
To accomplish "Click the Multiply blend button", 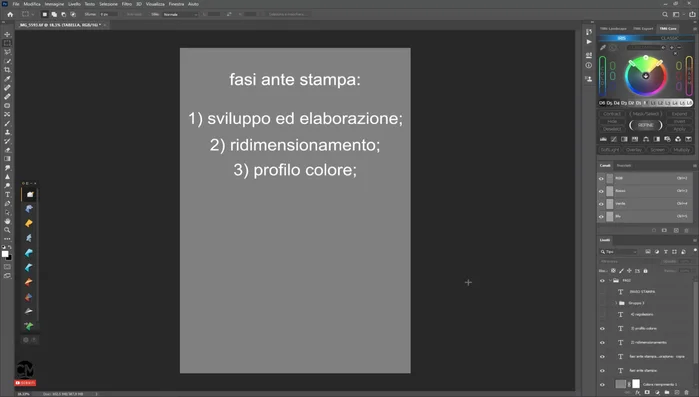I will [x=681, y=150].
